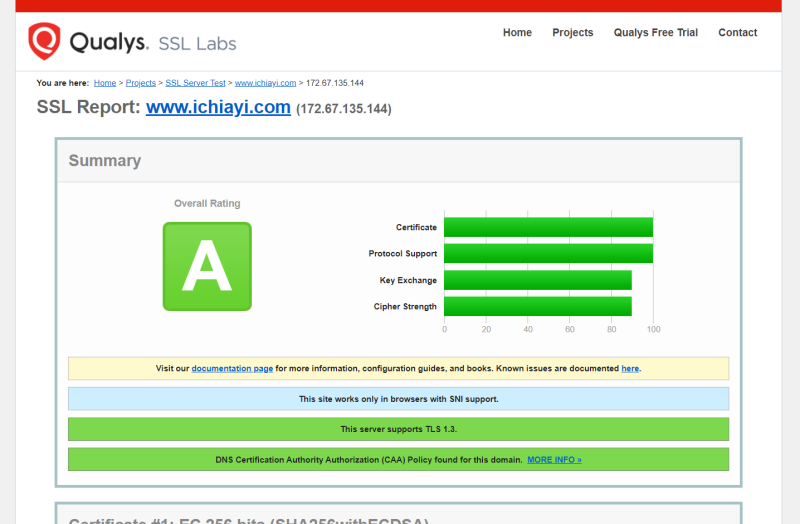Click the '100' axis label on the chart
This screenshot has width=800, height=524.
click(x=654, y=330)
